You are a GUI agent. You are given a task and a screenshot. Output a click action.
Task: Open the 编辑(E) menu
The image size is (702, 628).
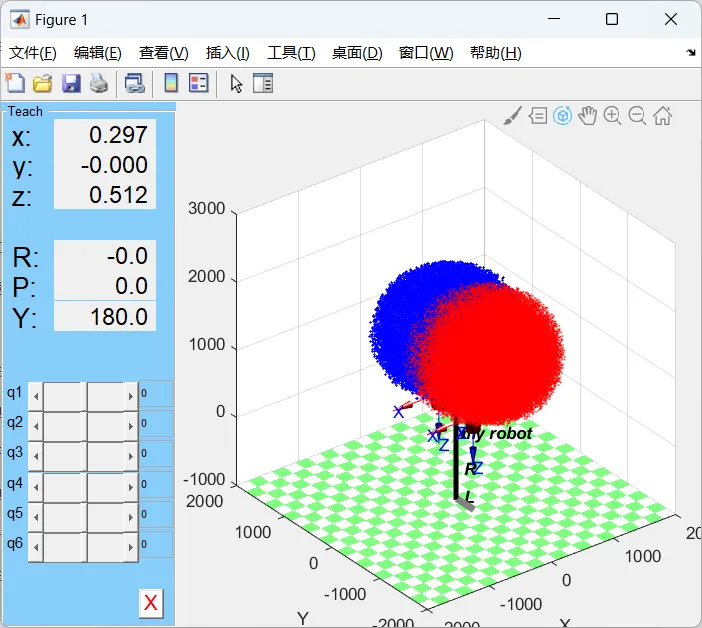(x=98, y=53)
